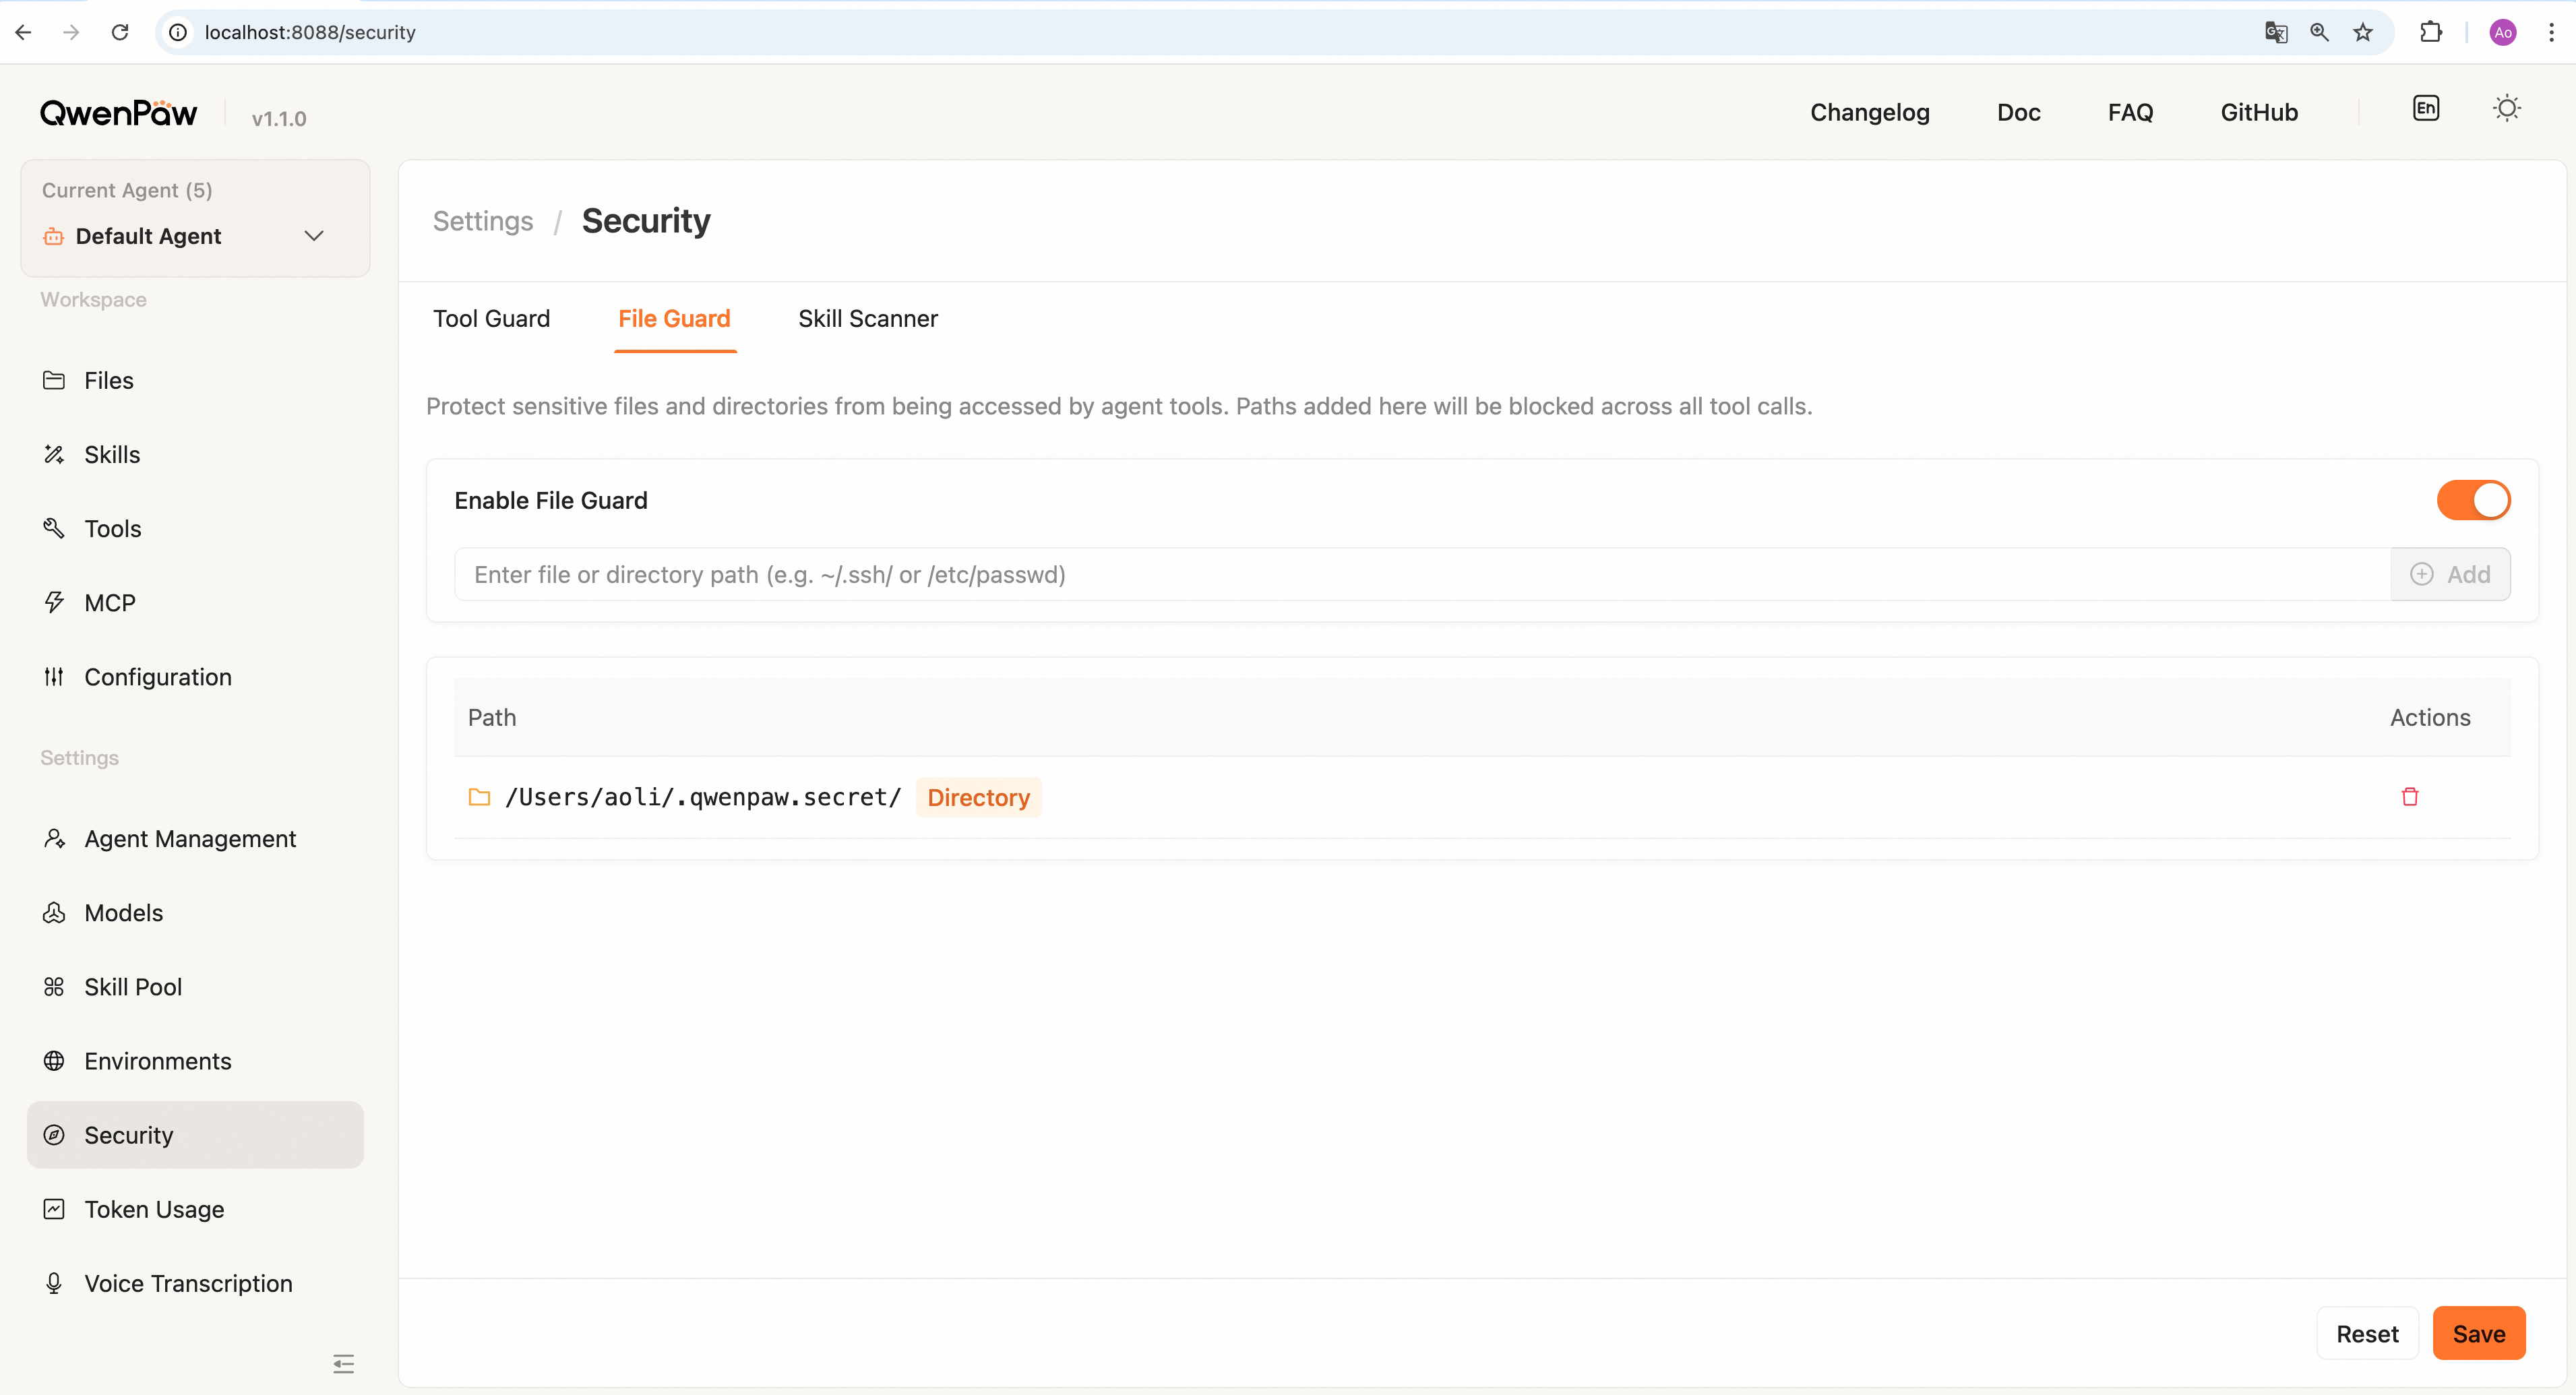Switch to the Tool Guard tab
Screen dimensions: 2576x1395
[491, 319]
